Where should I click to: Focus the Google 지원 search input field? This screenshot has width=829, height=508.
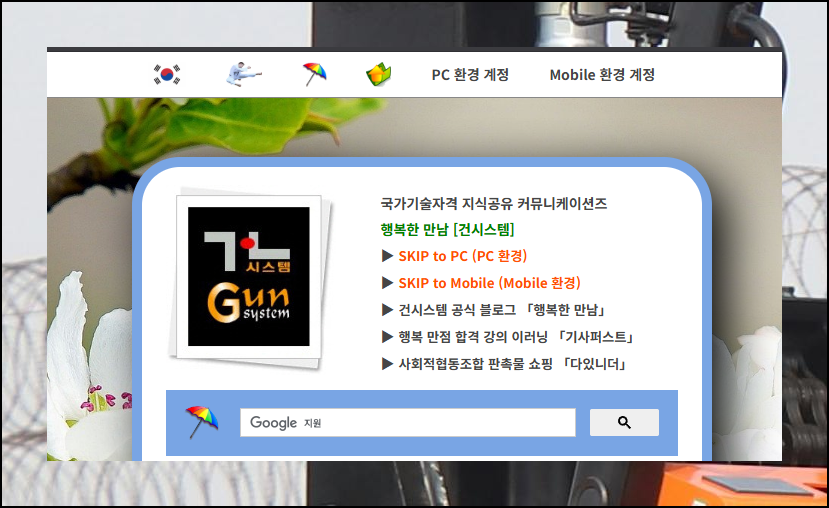(x=408, y=422)
